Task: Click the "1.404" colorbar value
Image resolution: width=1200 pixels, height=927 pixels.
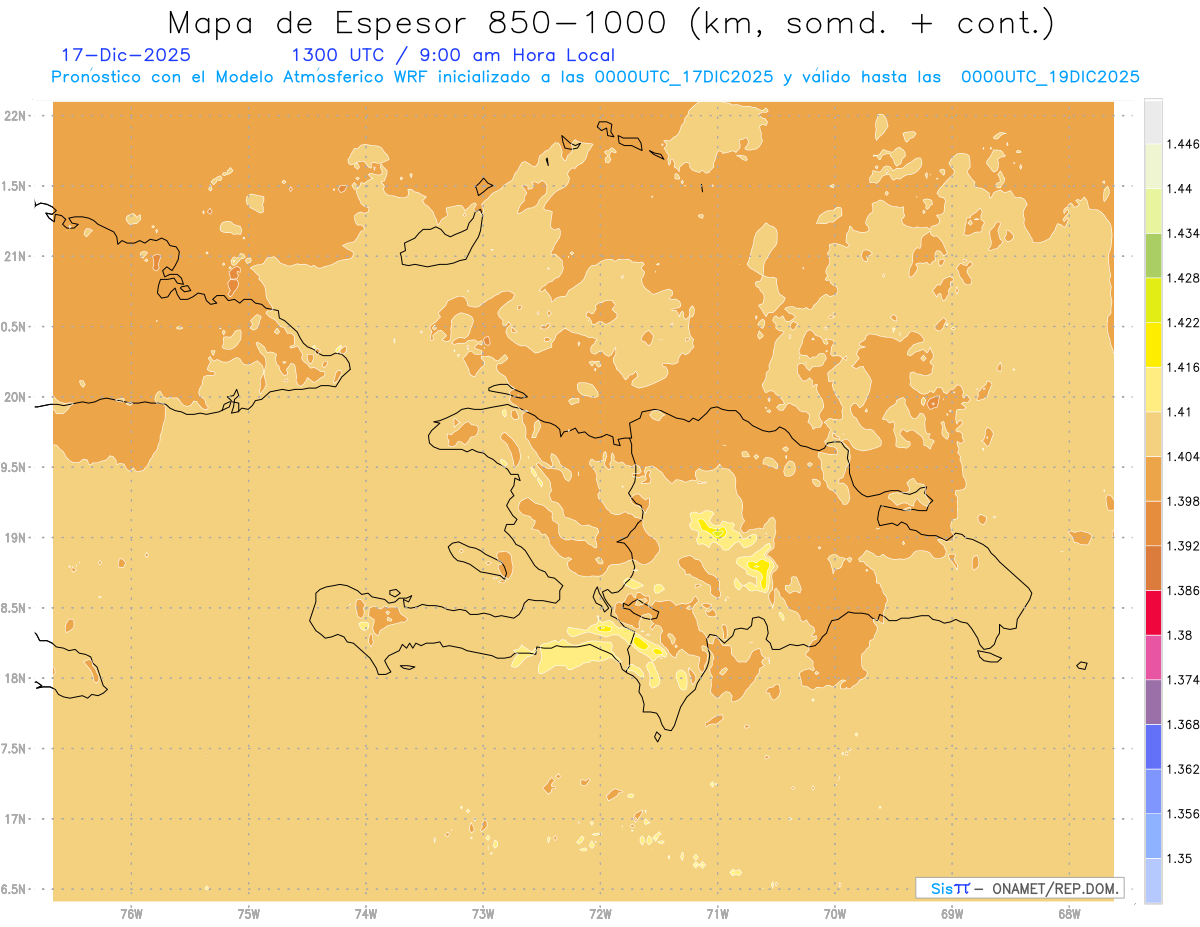Action: click(1181, 456)
